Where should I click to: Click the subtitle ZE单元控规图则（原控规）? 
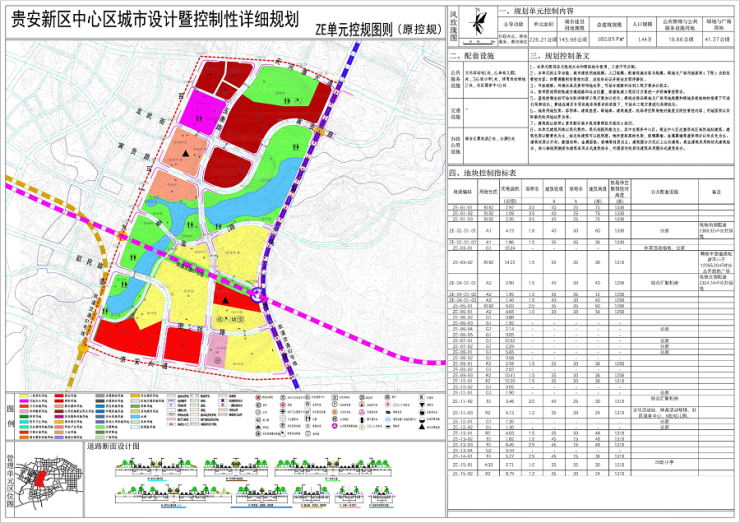tap(378, 30)
